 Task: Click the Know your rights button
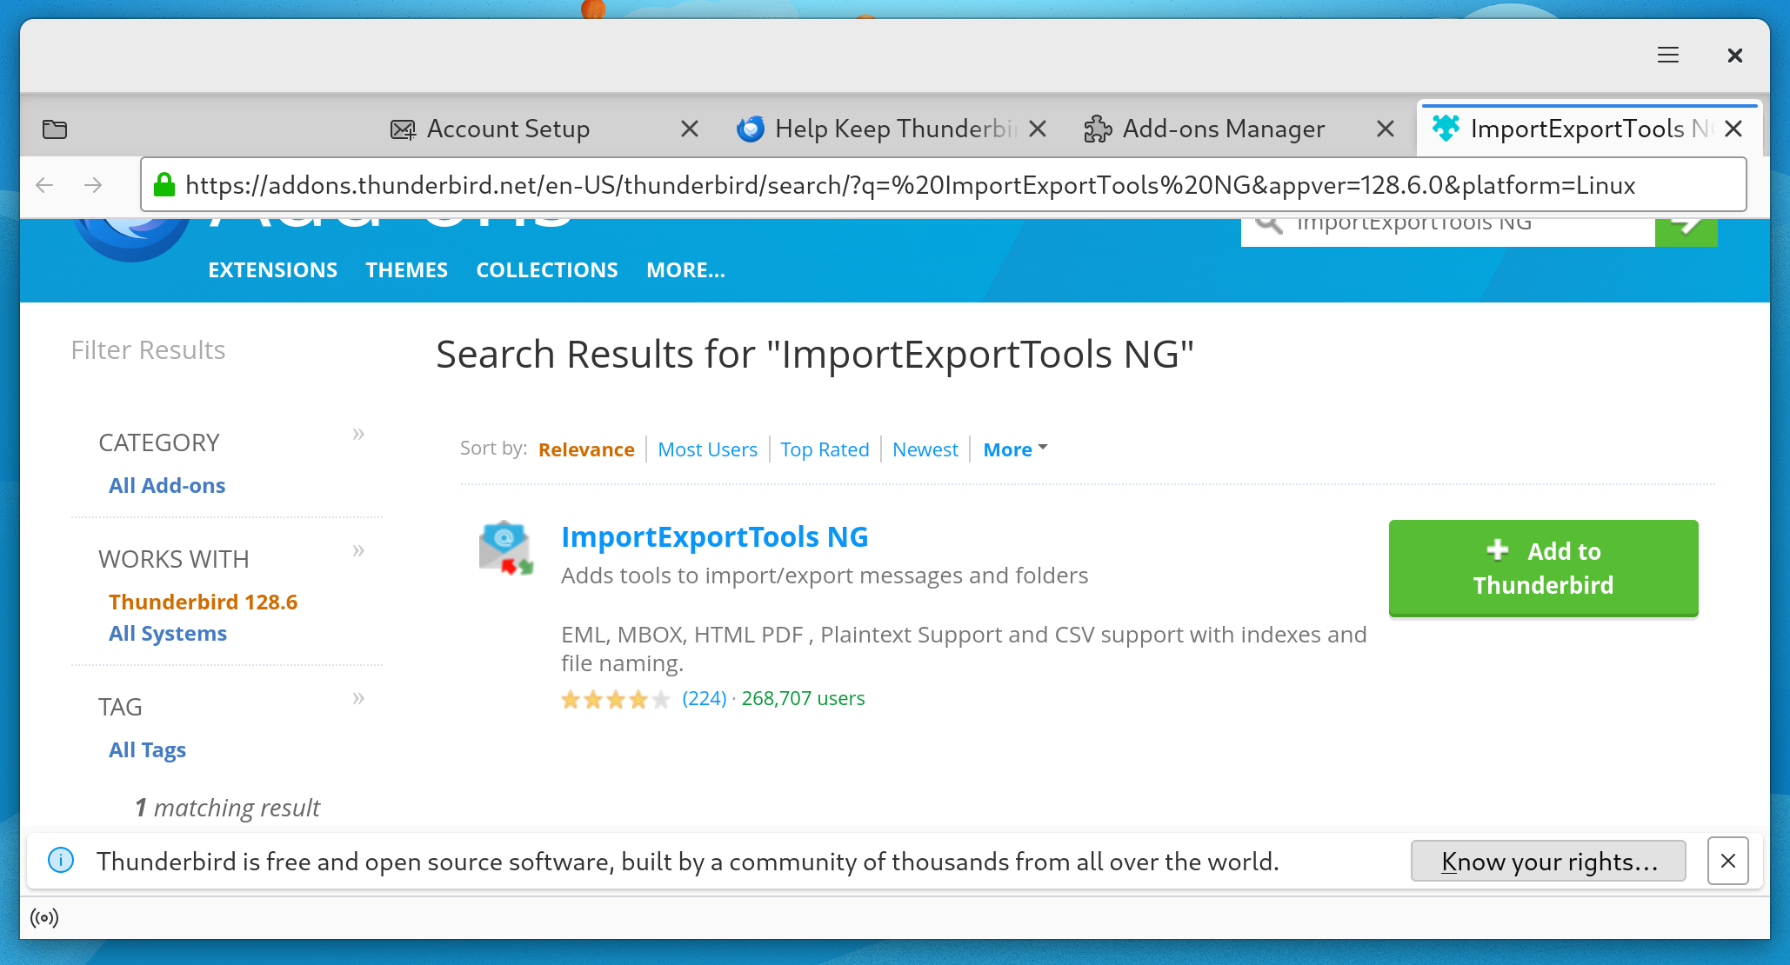point(1548,861)
